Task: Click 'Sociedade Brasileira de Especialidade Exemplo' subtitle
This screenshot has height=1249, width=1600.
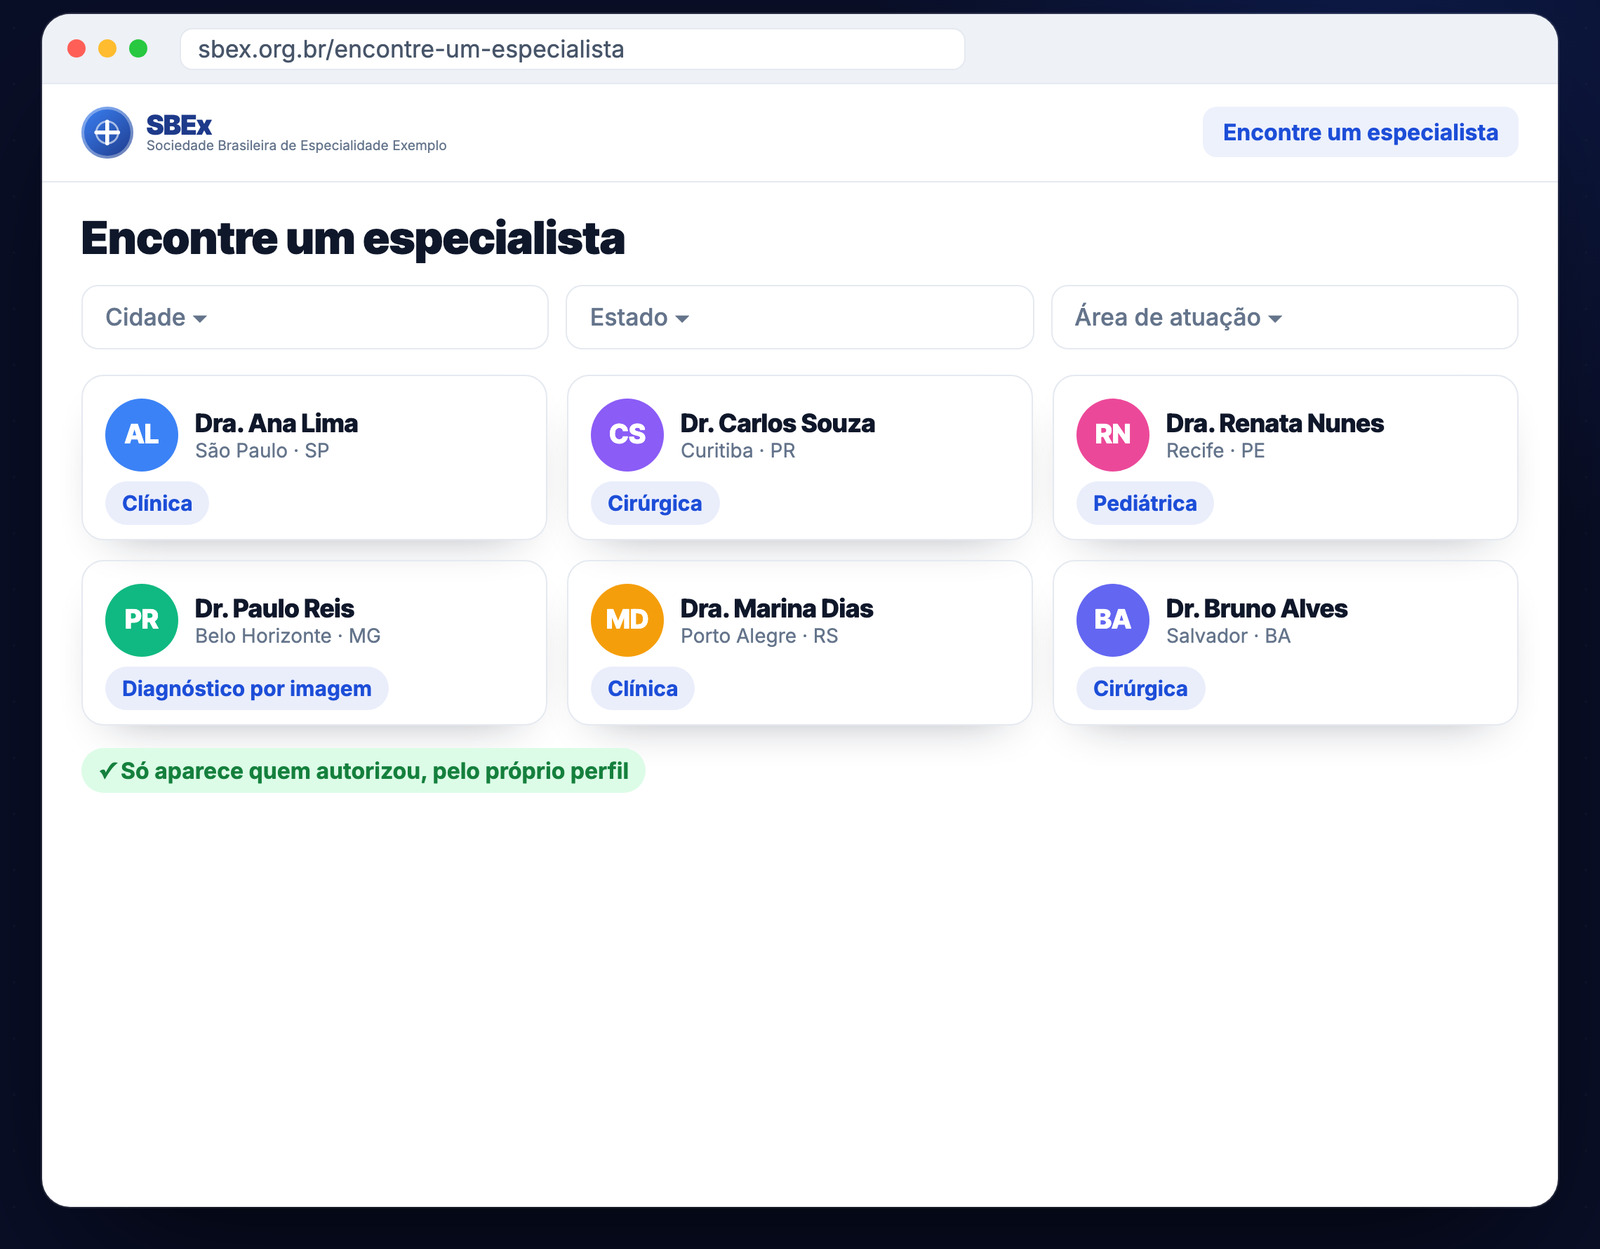Action: pyautogui.click(x=296, y=146)
